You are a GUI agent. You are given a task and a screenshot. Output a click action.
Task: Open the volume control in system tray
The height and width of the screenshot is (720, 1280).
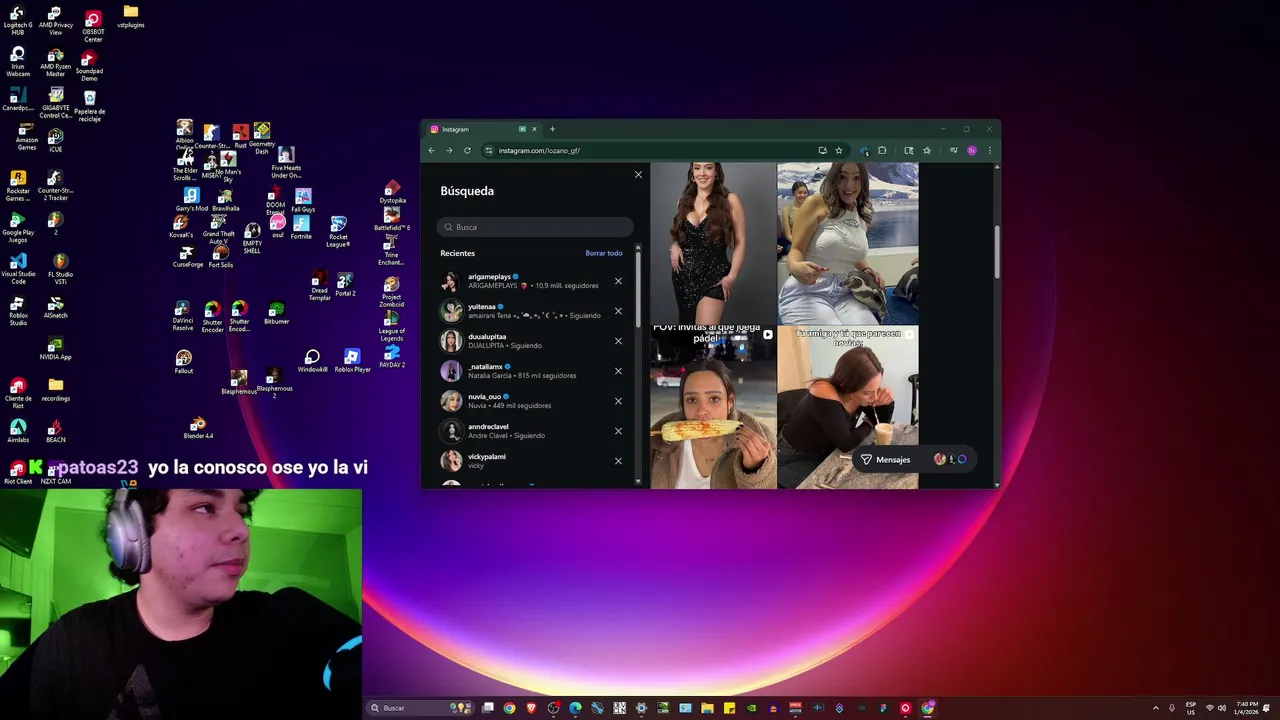(1222, 708)
